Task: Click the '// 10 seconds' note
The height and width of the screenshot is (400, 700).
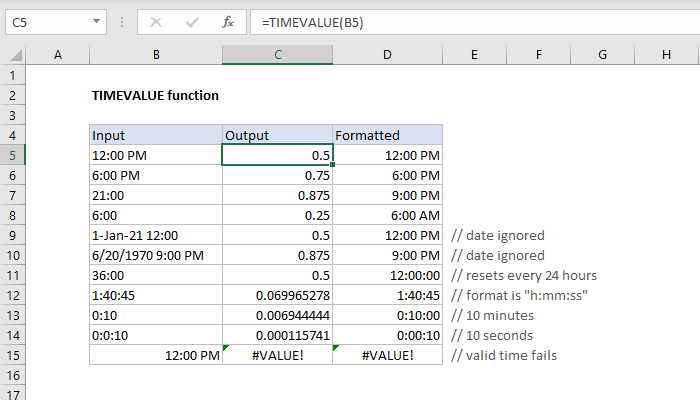Action: pos(492,335)
